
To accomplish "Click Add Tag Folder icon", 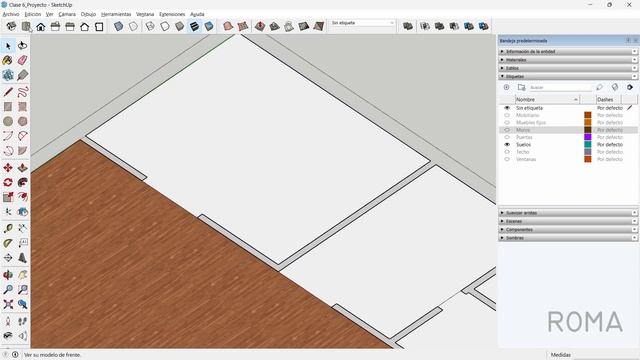I will pyautogui.click(x=521, y=87).
